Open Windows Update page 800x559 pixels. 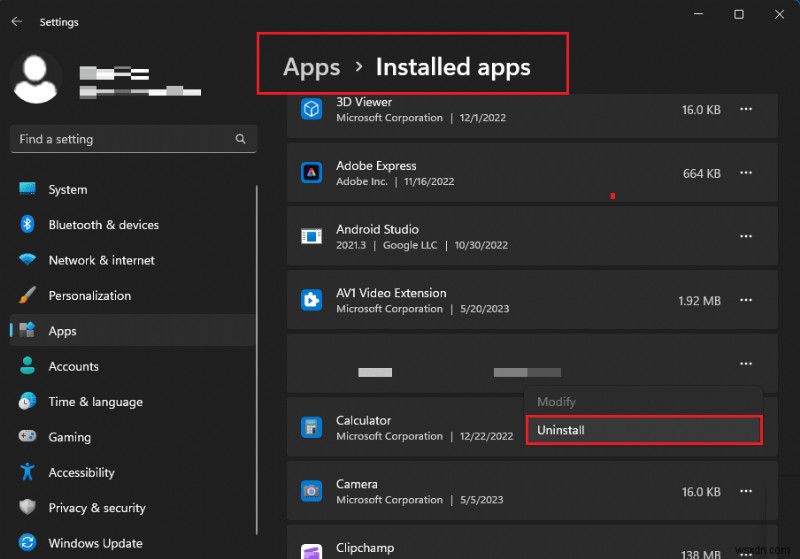tap(133, 543)
